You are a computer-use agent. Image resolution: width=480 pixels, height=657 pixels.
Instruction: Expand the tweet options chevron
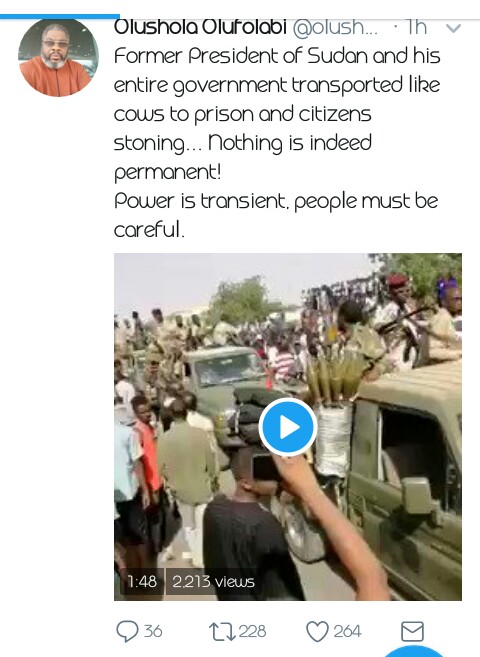[x=454, y=28]
